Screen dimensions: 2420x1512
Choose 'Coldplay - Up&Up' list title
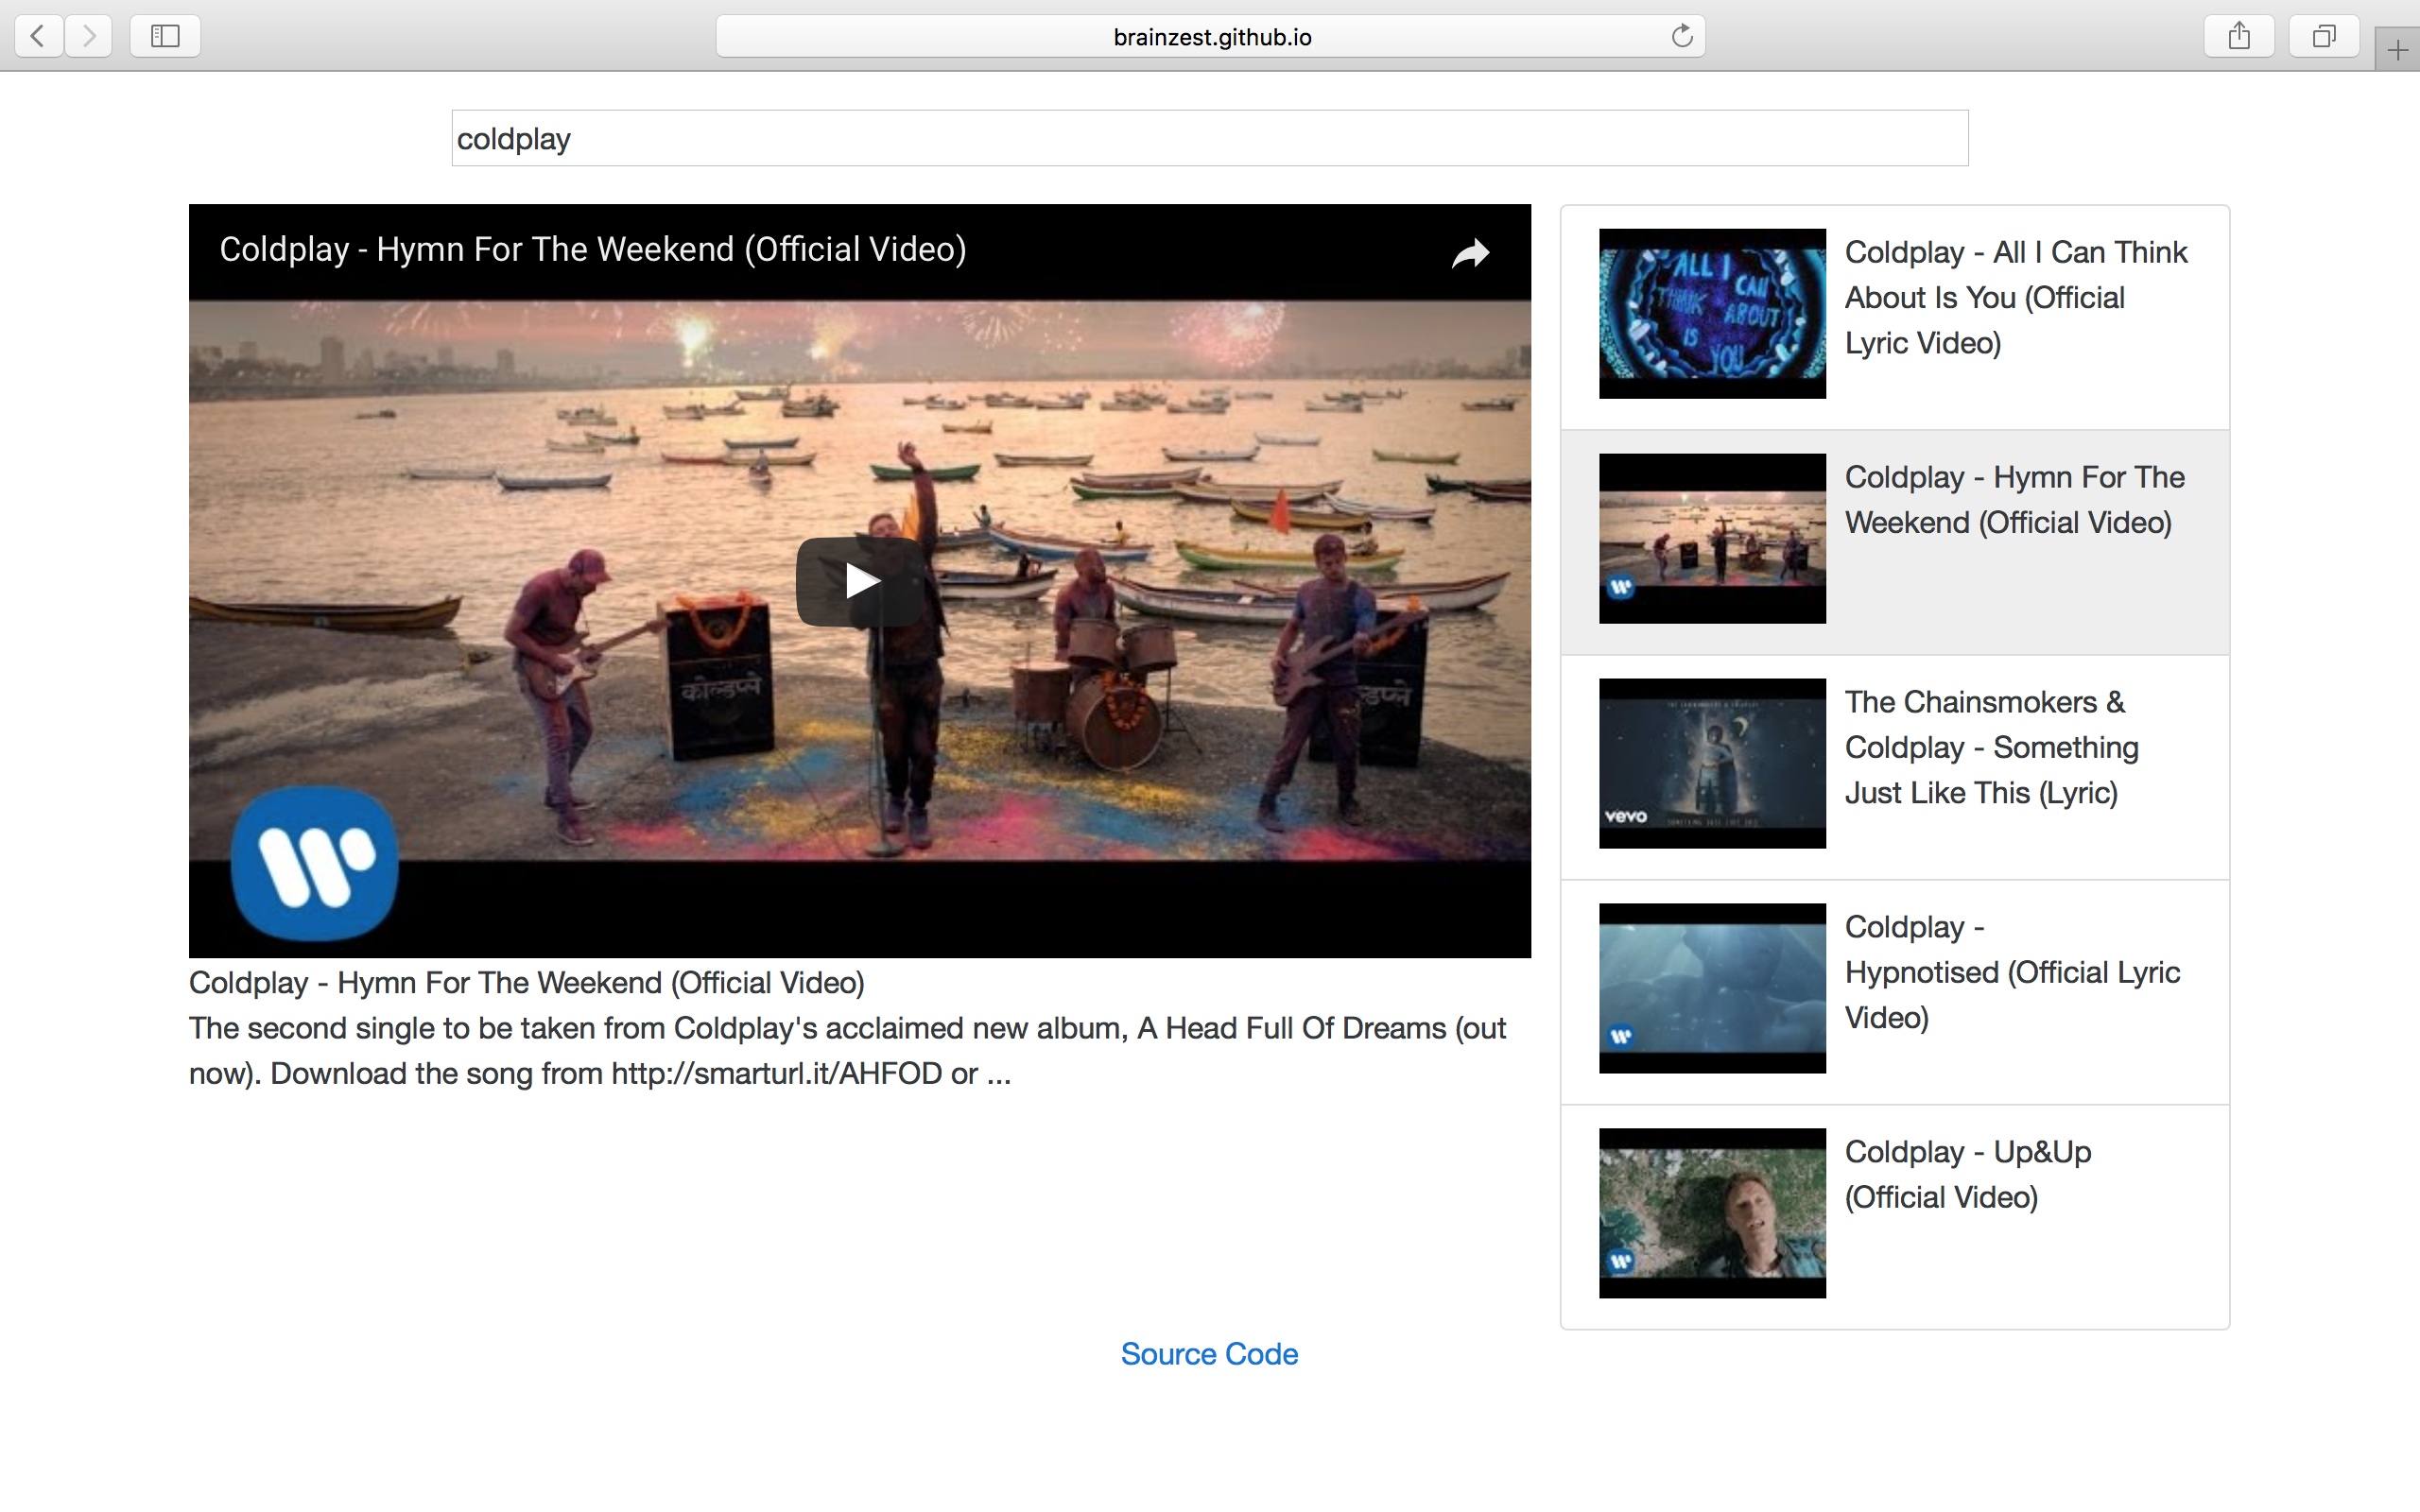pos(1967,1174)
